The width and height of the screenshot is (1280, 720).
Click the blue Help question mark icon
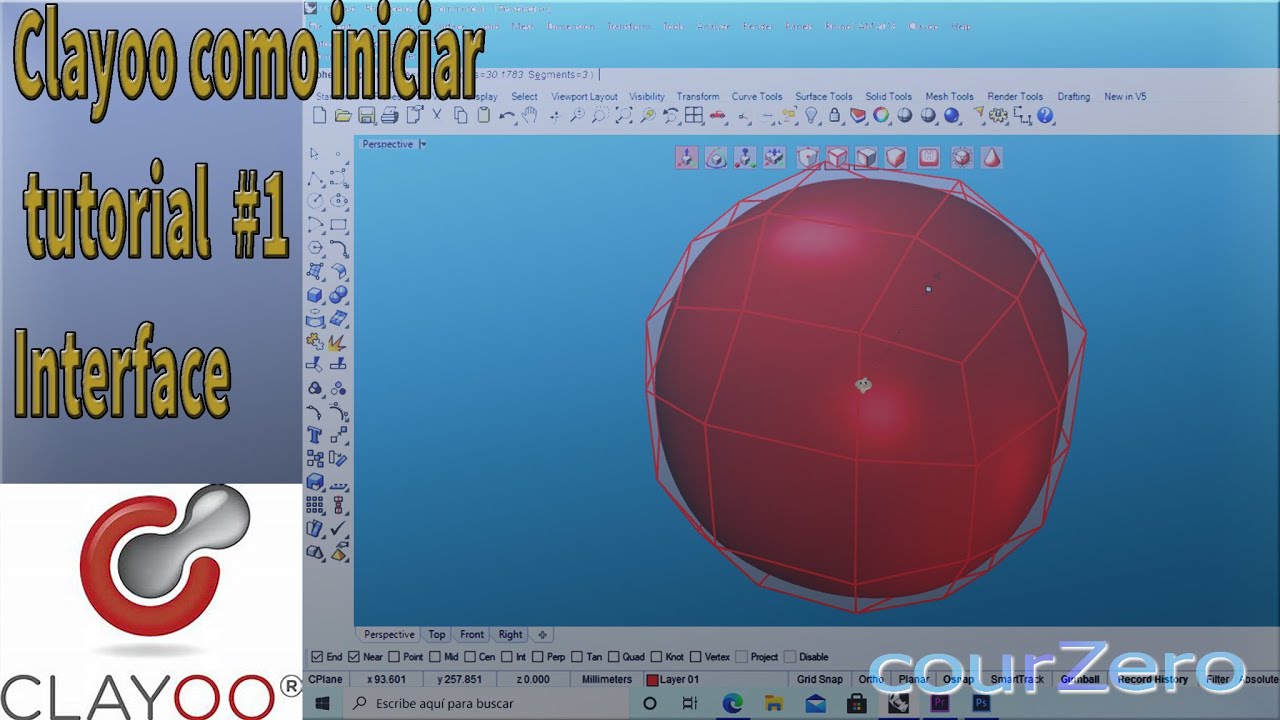tap(1045, 115)
